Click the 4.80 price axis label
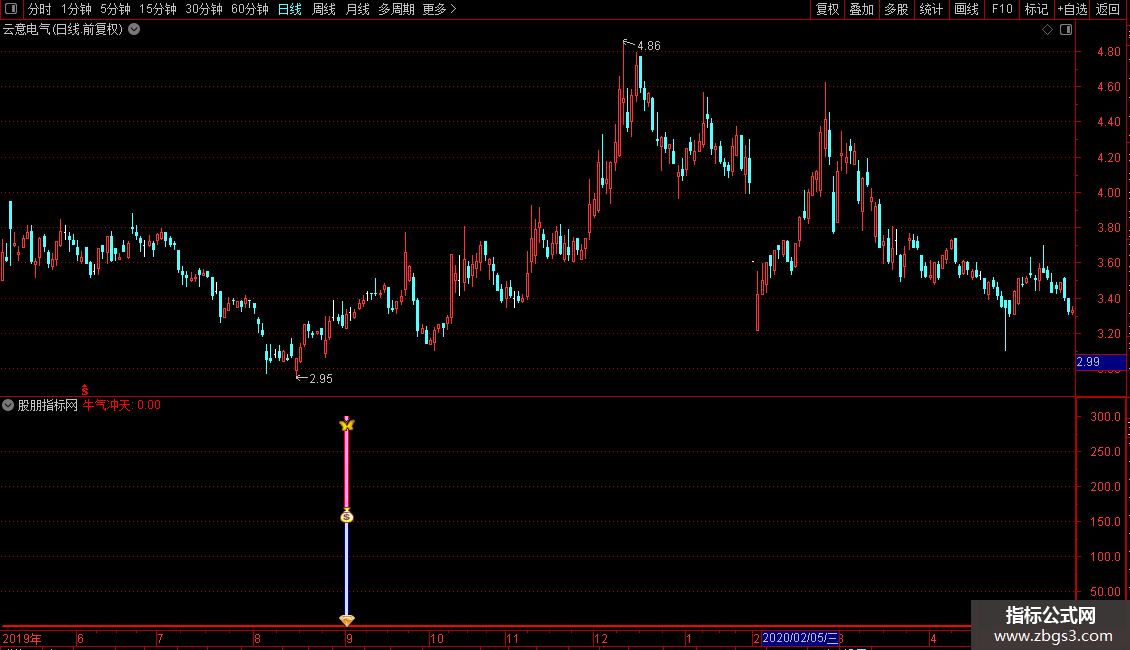 coord(1108,52)
